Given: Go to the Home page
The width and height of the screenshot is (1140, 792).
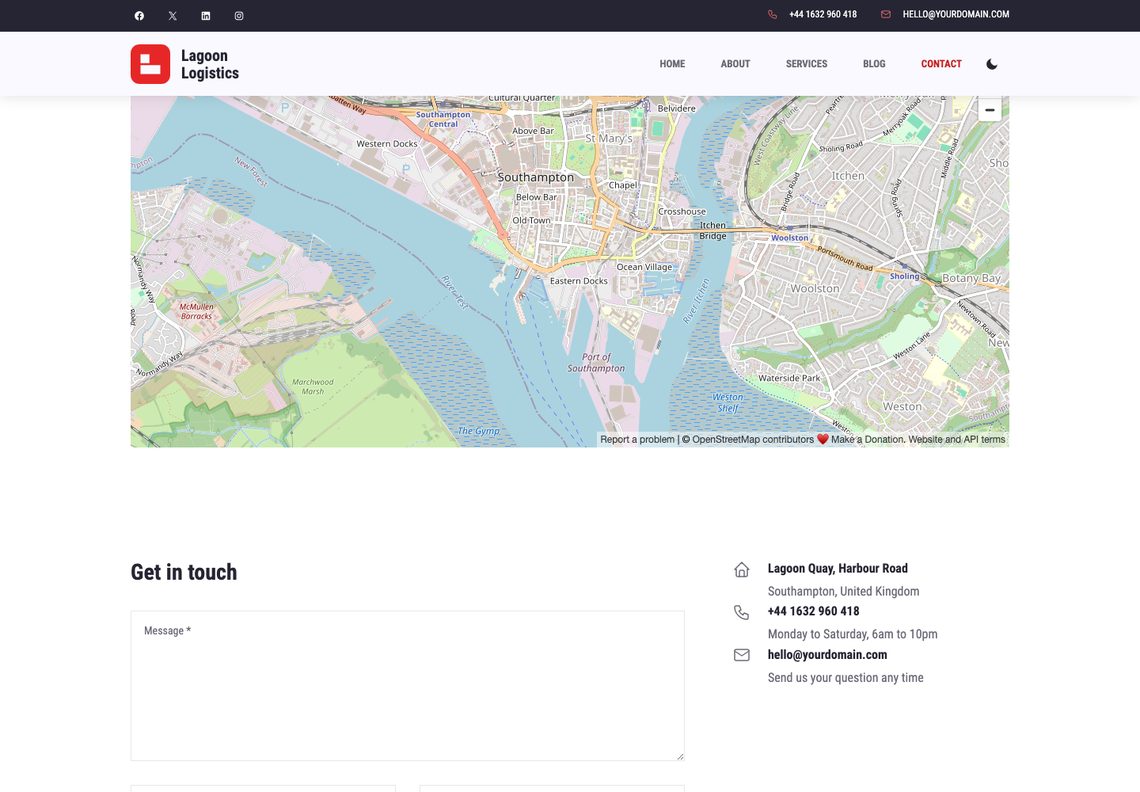Looking at the screenshot, I should coord(672,64).
